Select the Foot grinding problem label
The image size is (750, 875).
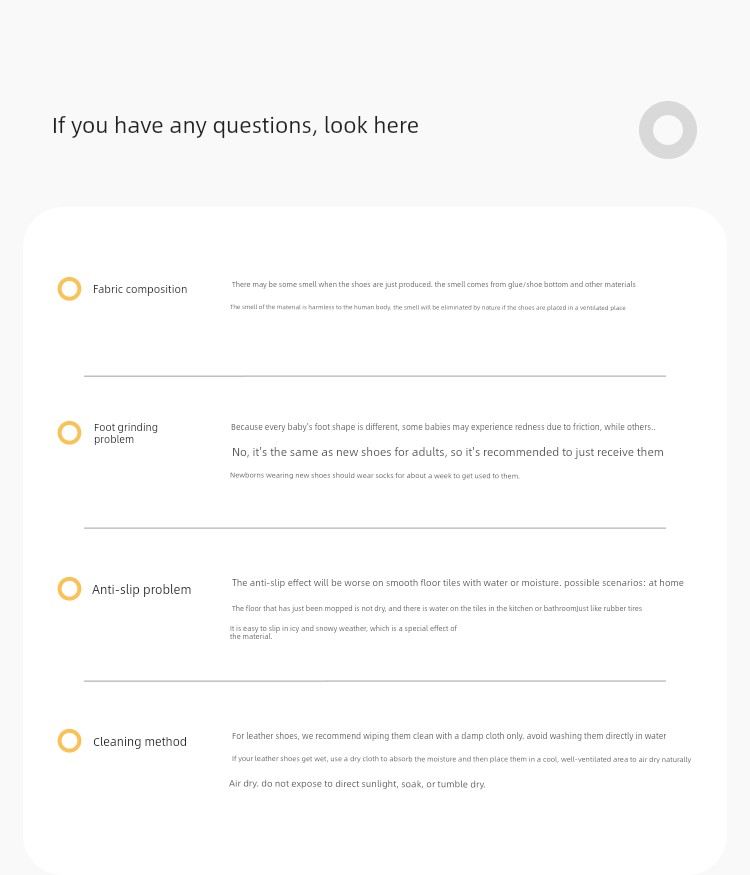126,433
